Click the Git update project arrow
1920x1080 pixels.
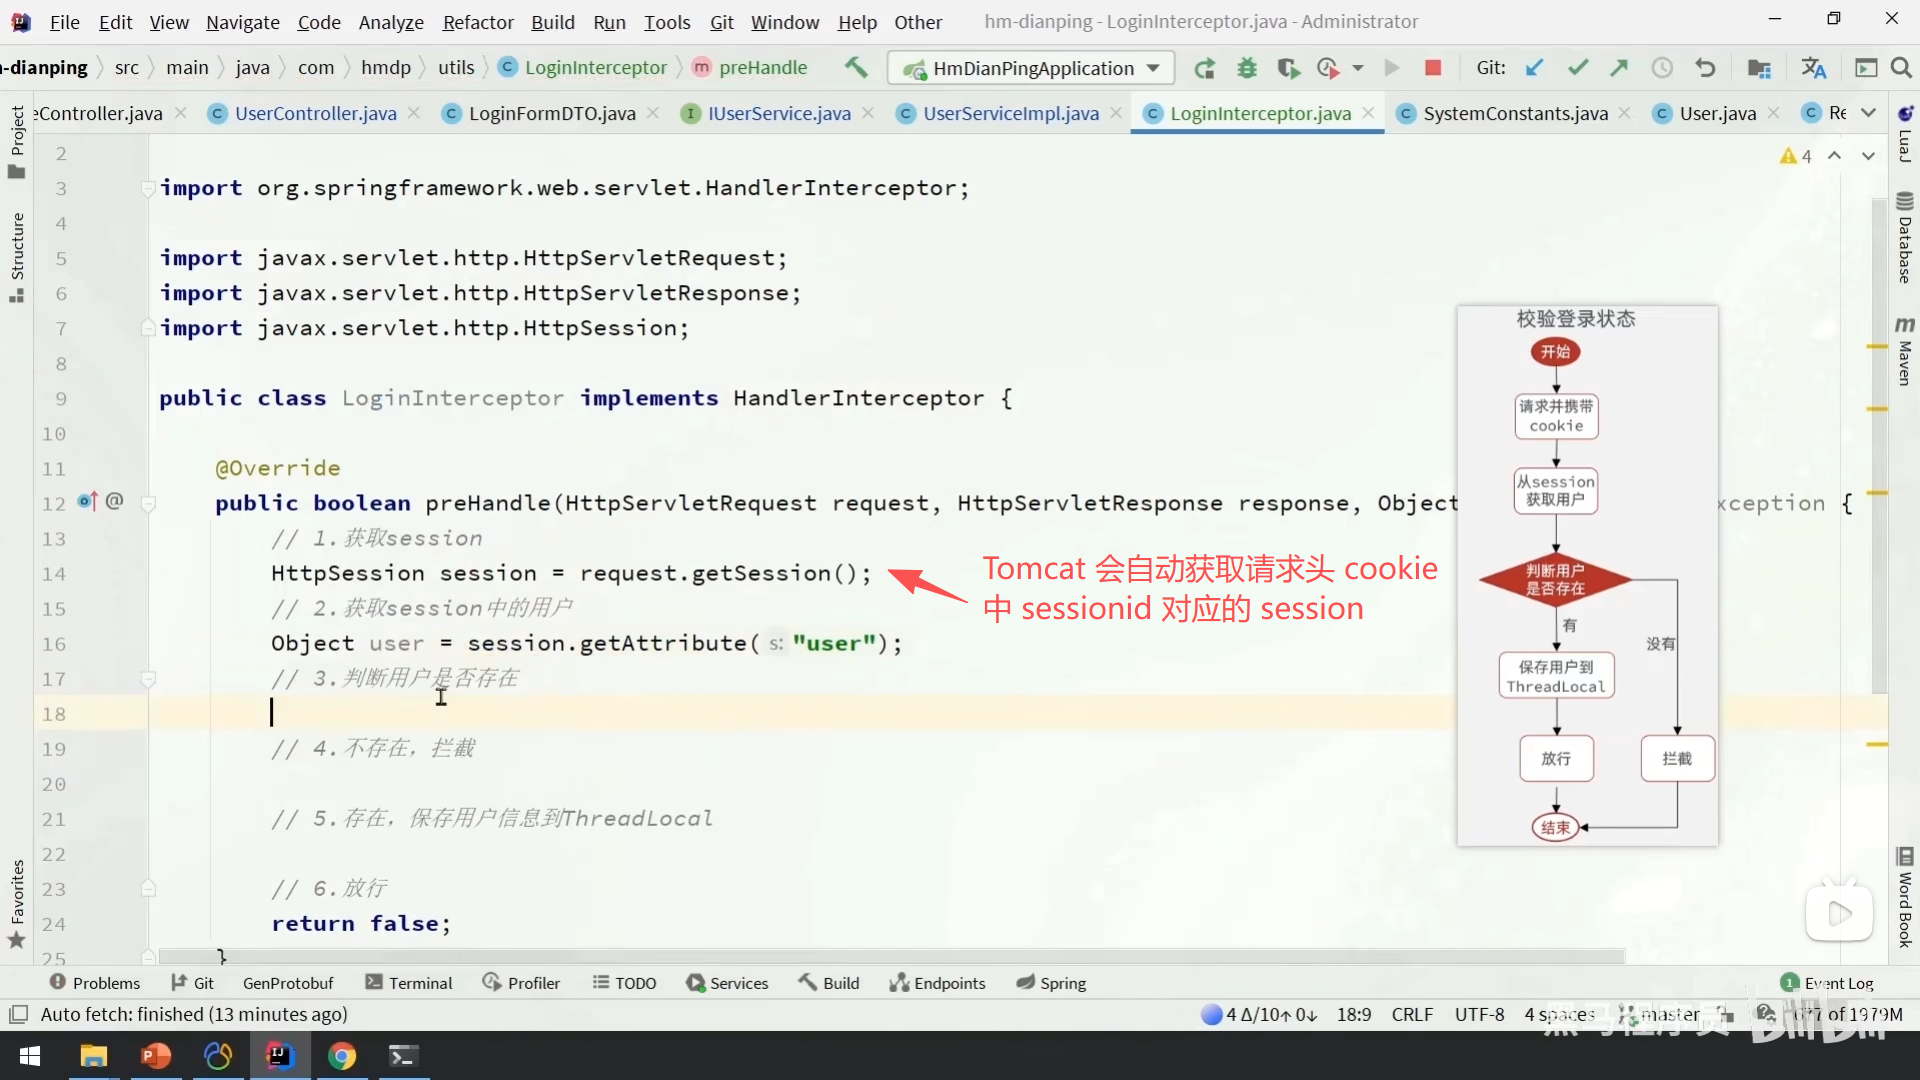point(1534,68)
